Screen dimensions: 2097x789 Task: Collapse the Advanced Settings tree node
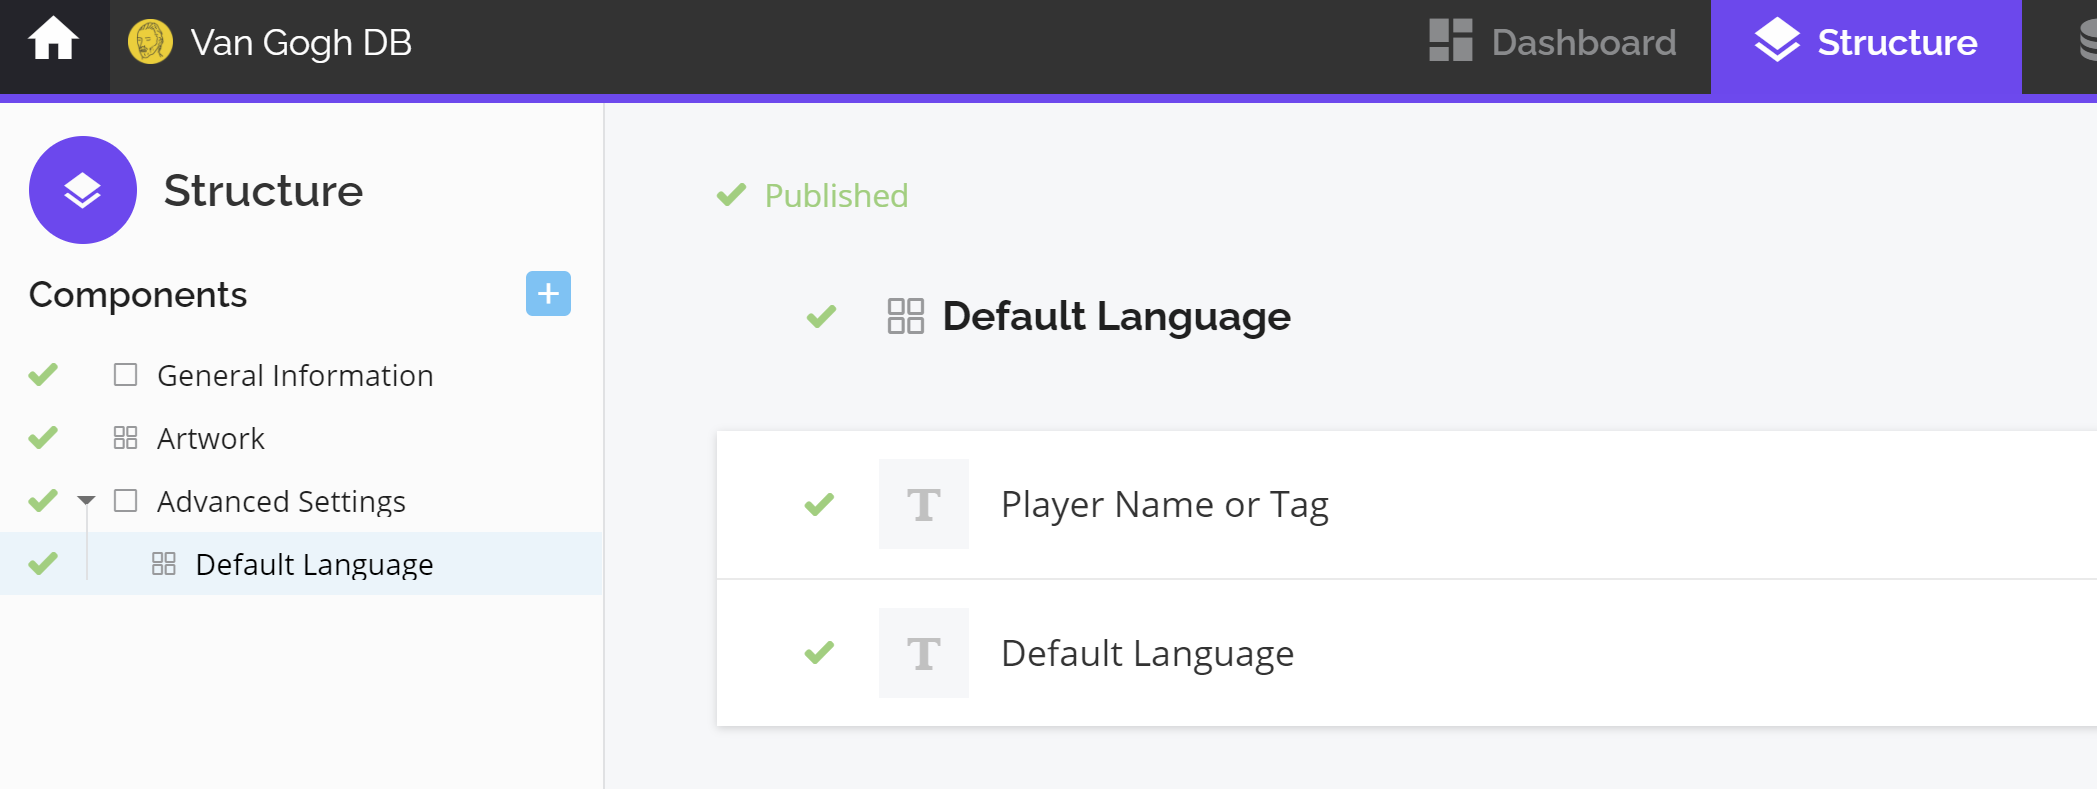pos(86,500)
